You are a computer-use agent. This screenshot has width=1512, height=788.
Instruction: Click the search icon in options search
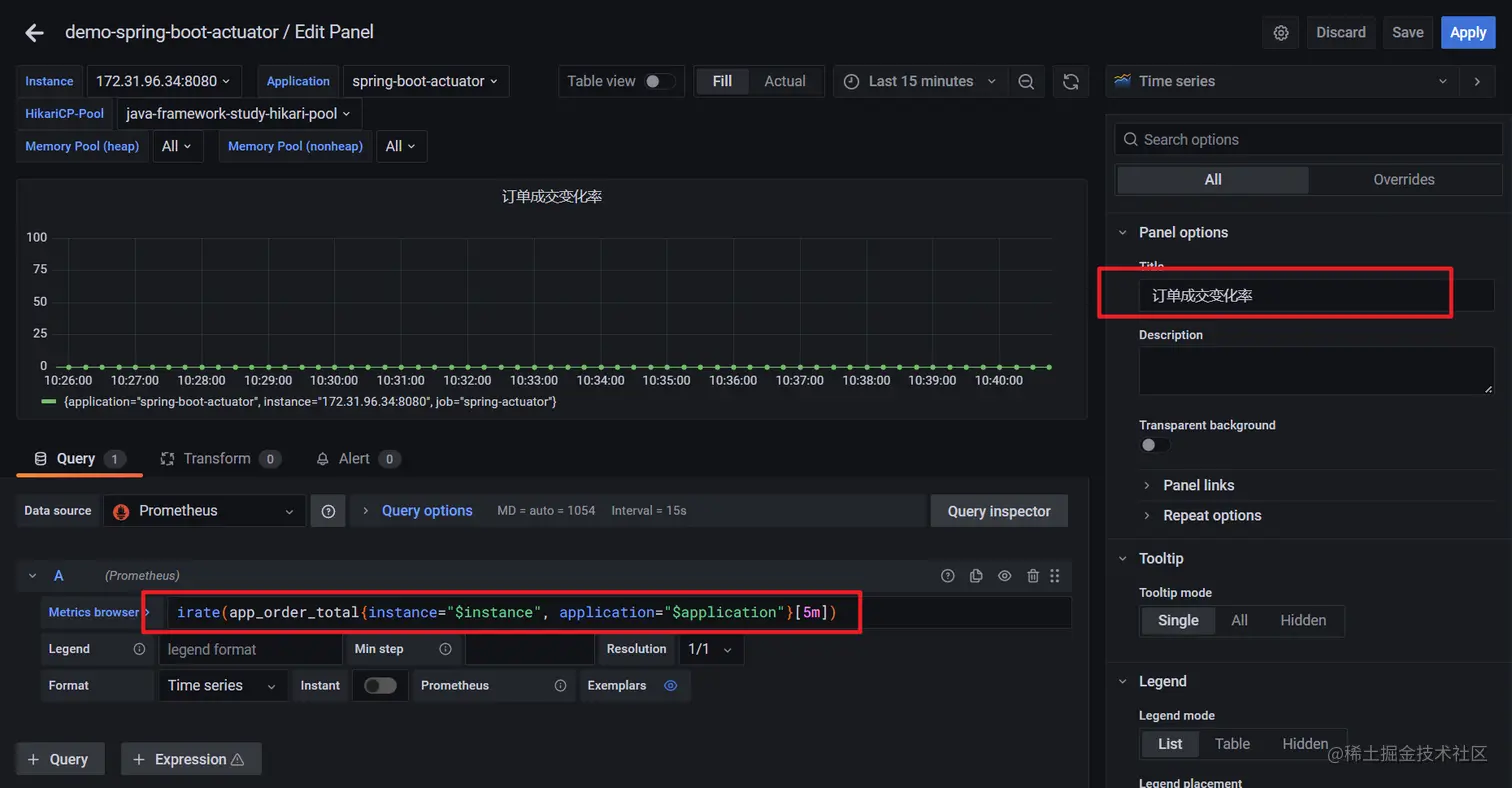[x=1130, y=139]
